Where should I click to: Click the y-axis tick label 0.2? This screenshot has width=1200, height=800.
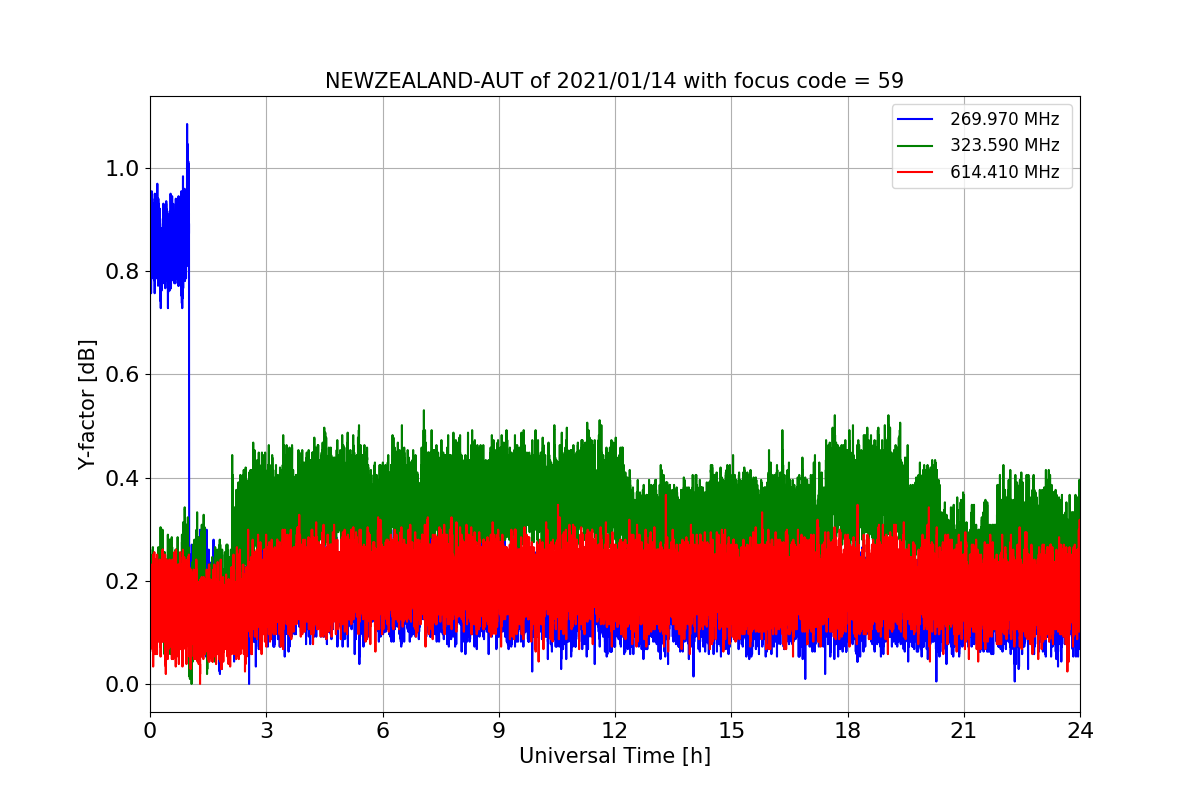point(121,582)
